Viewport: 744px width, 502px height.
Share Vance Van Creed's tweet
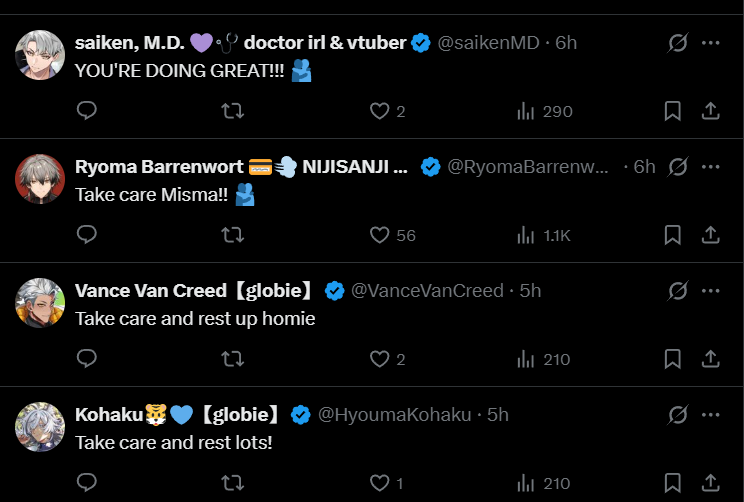[x=710, y=359]
